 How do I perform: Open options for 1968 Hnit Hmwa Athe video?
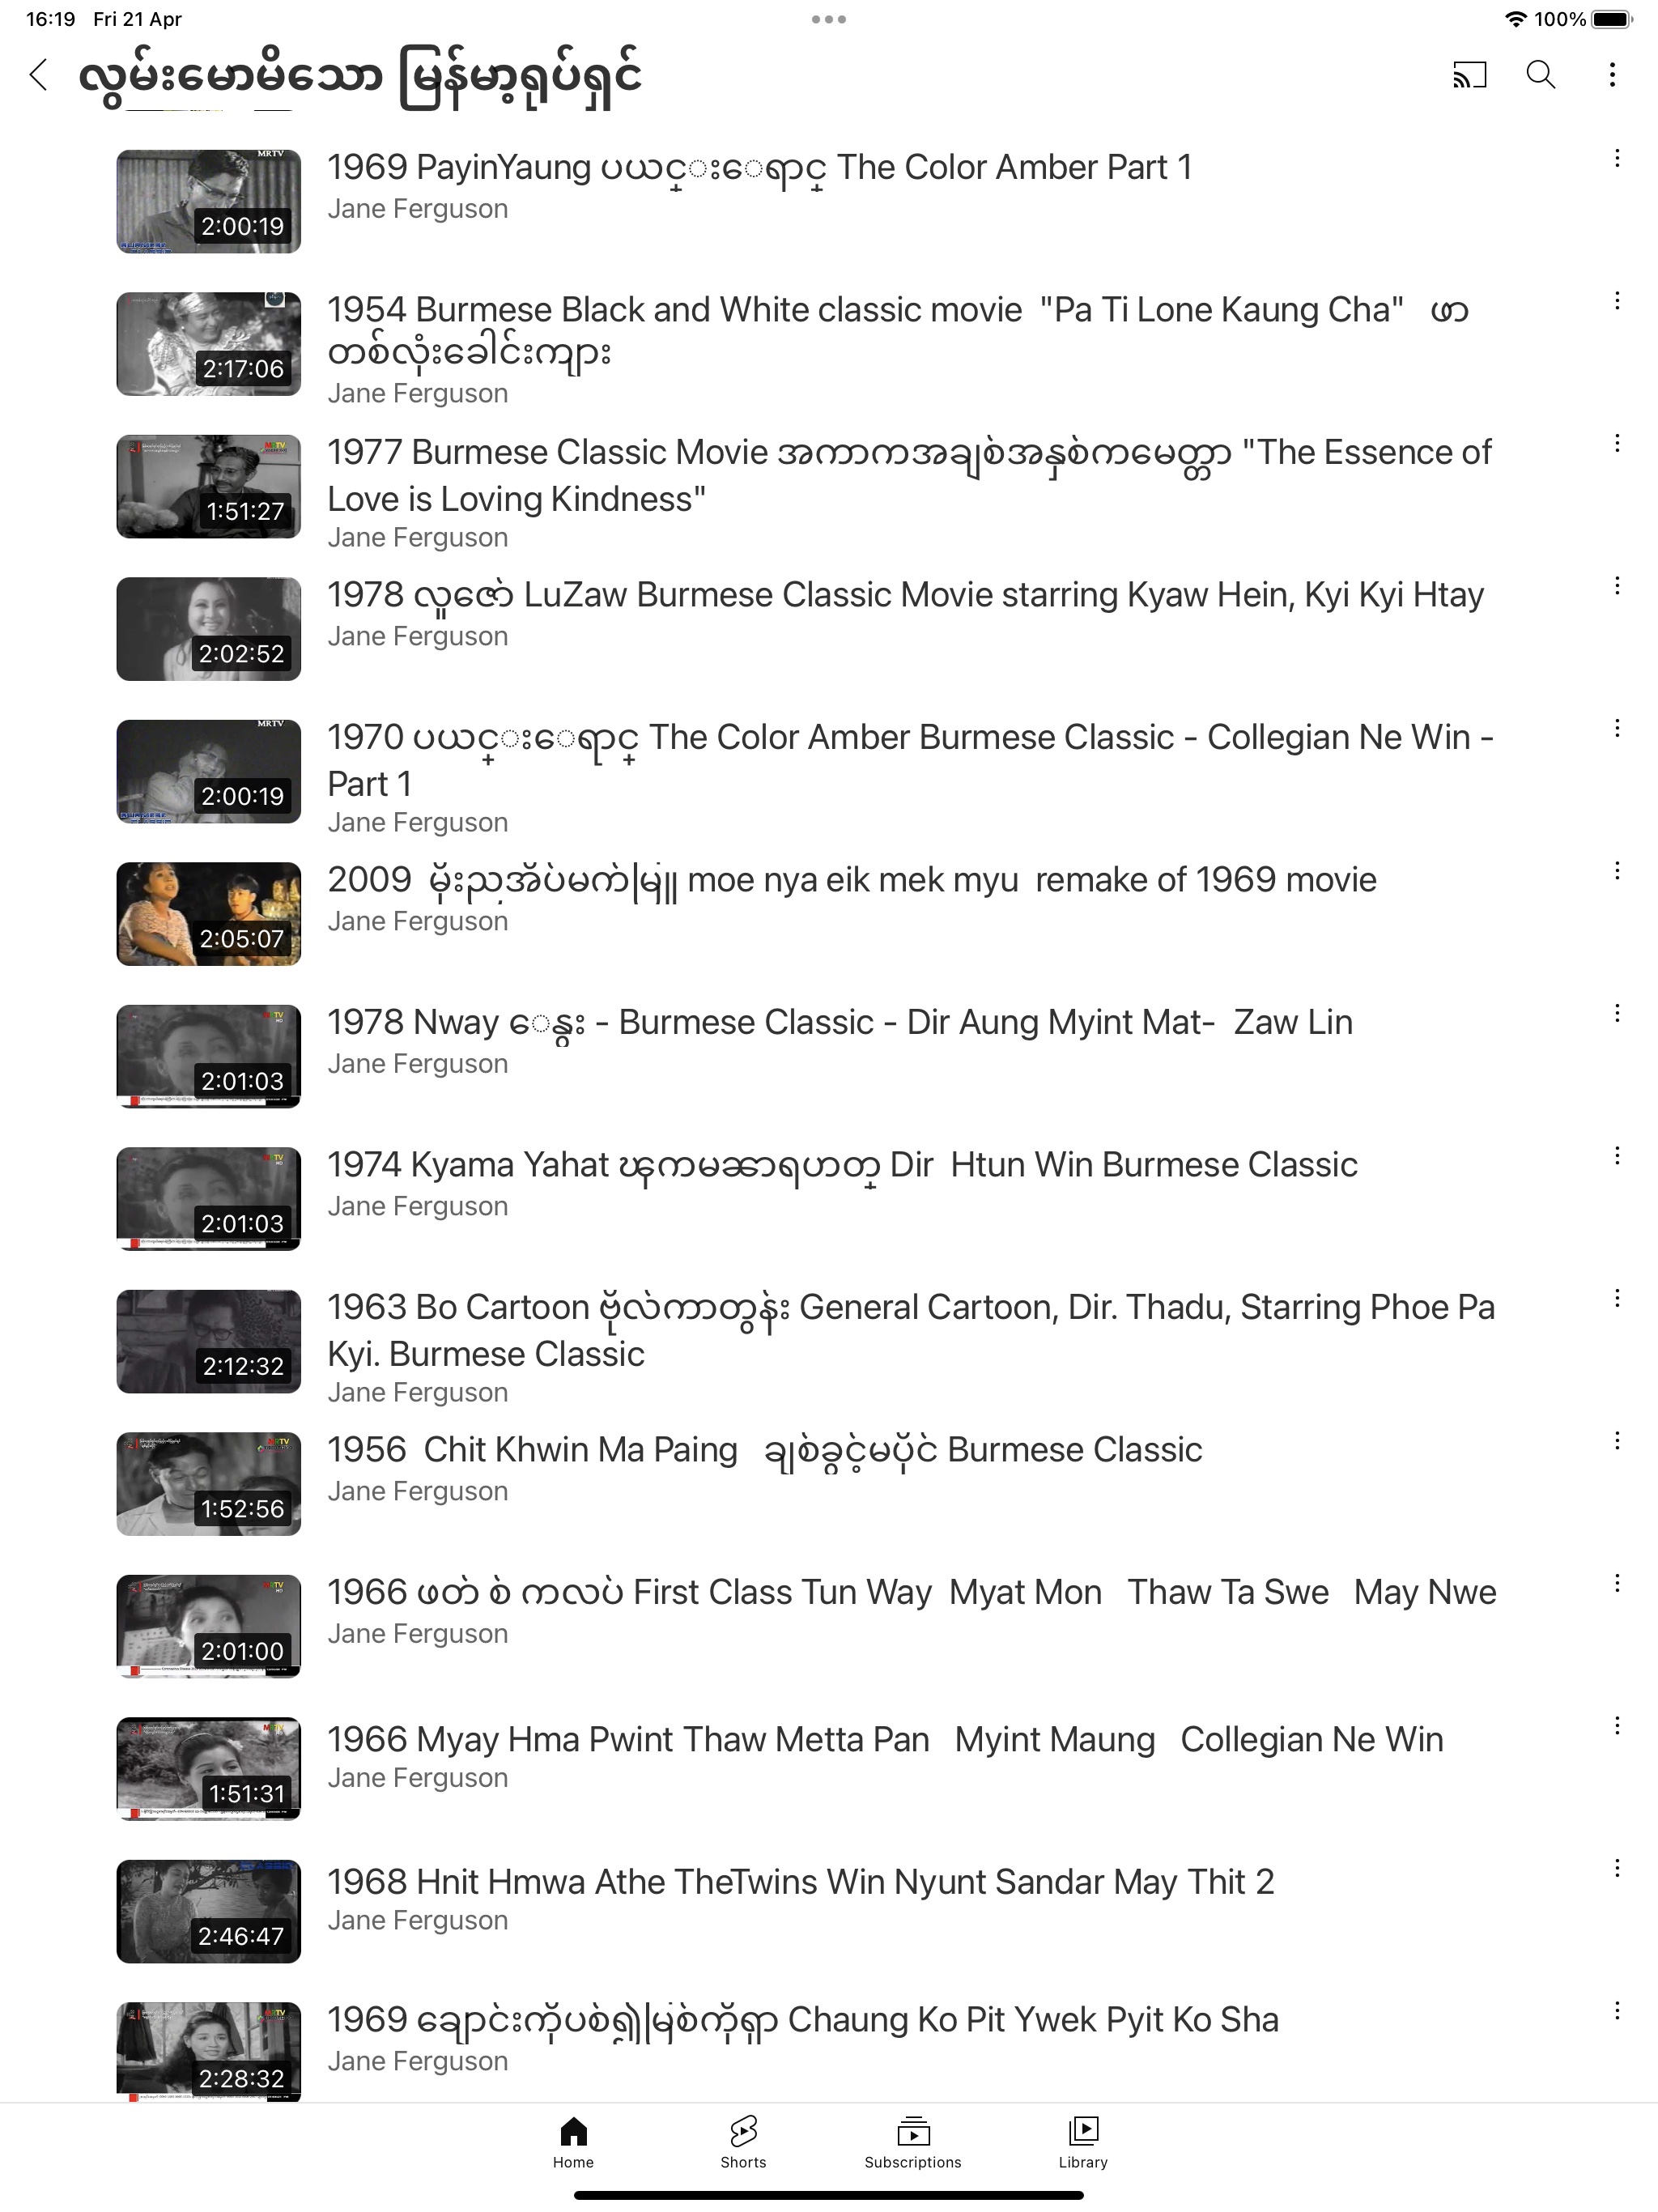coord(1617,1868)
